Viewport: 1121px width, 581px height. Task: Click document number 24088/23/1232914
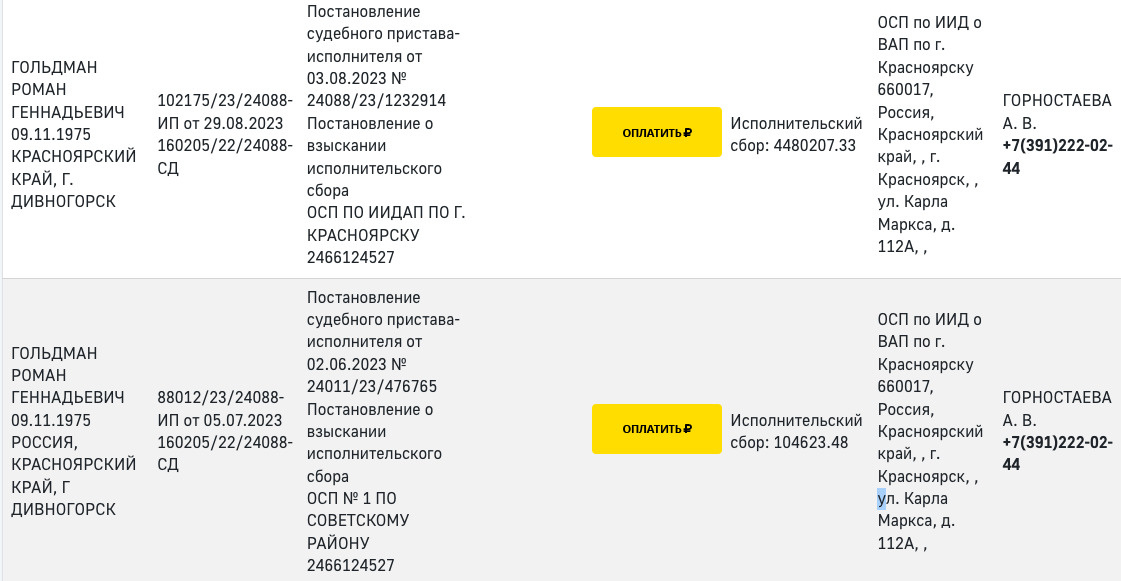tap(376, 100)
